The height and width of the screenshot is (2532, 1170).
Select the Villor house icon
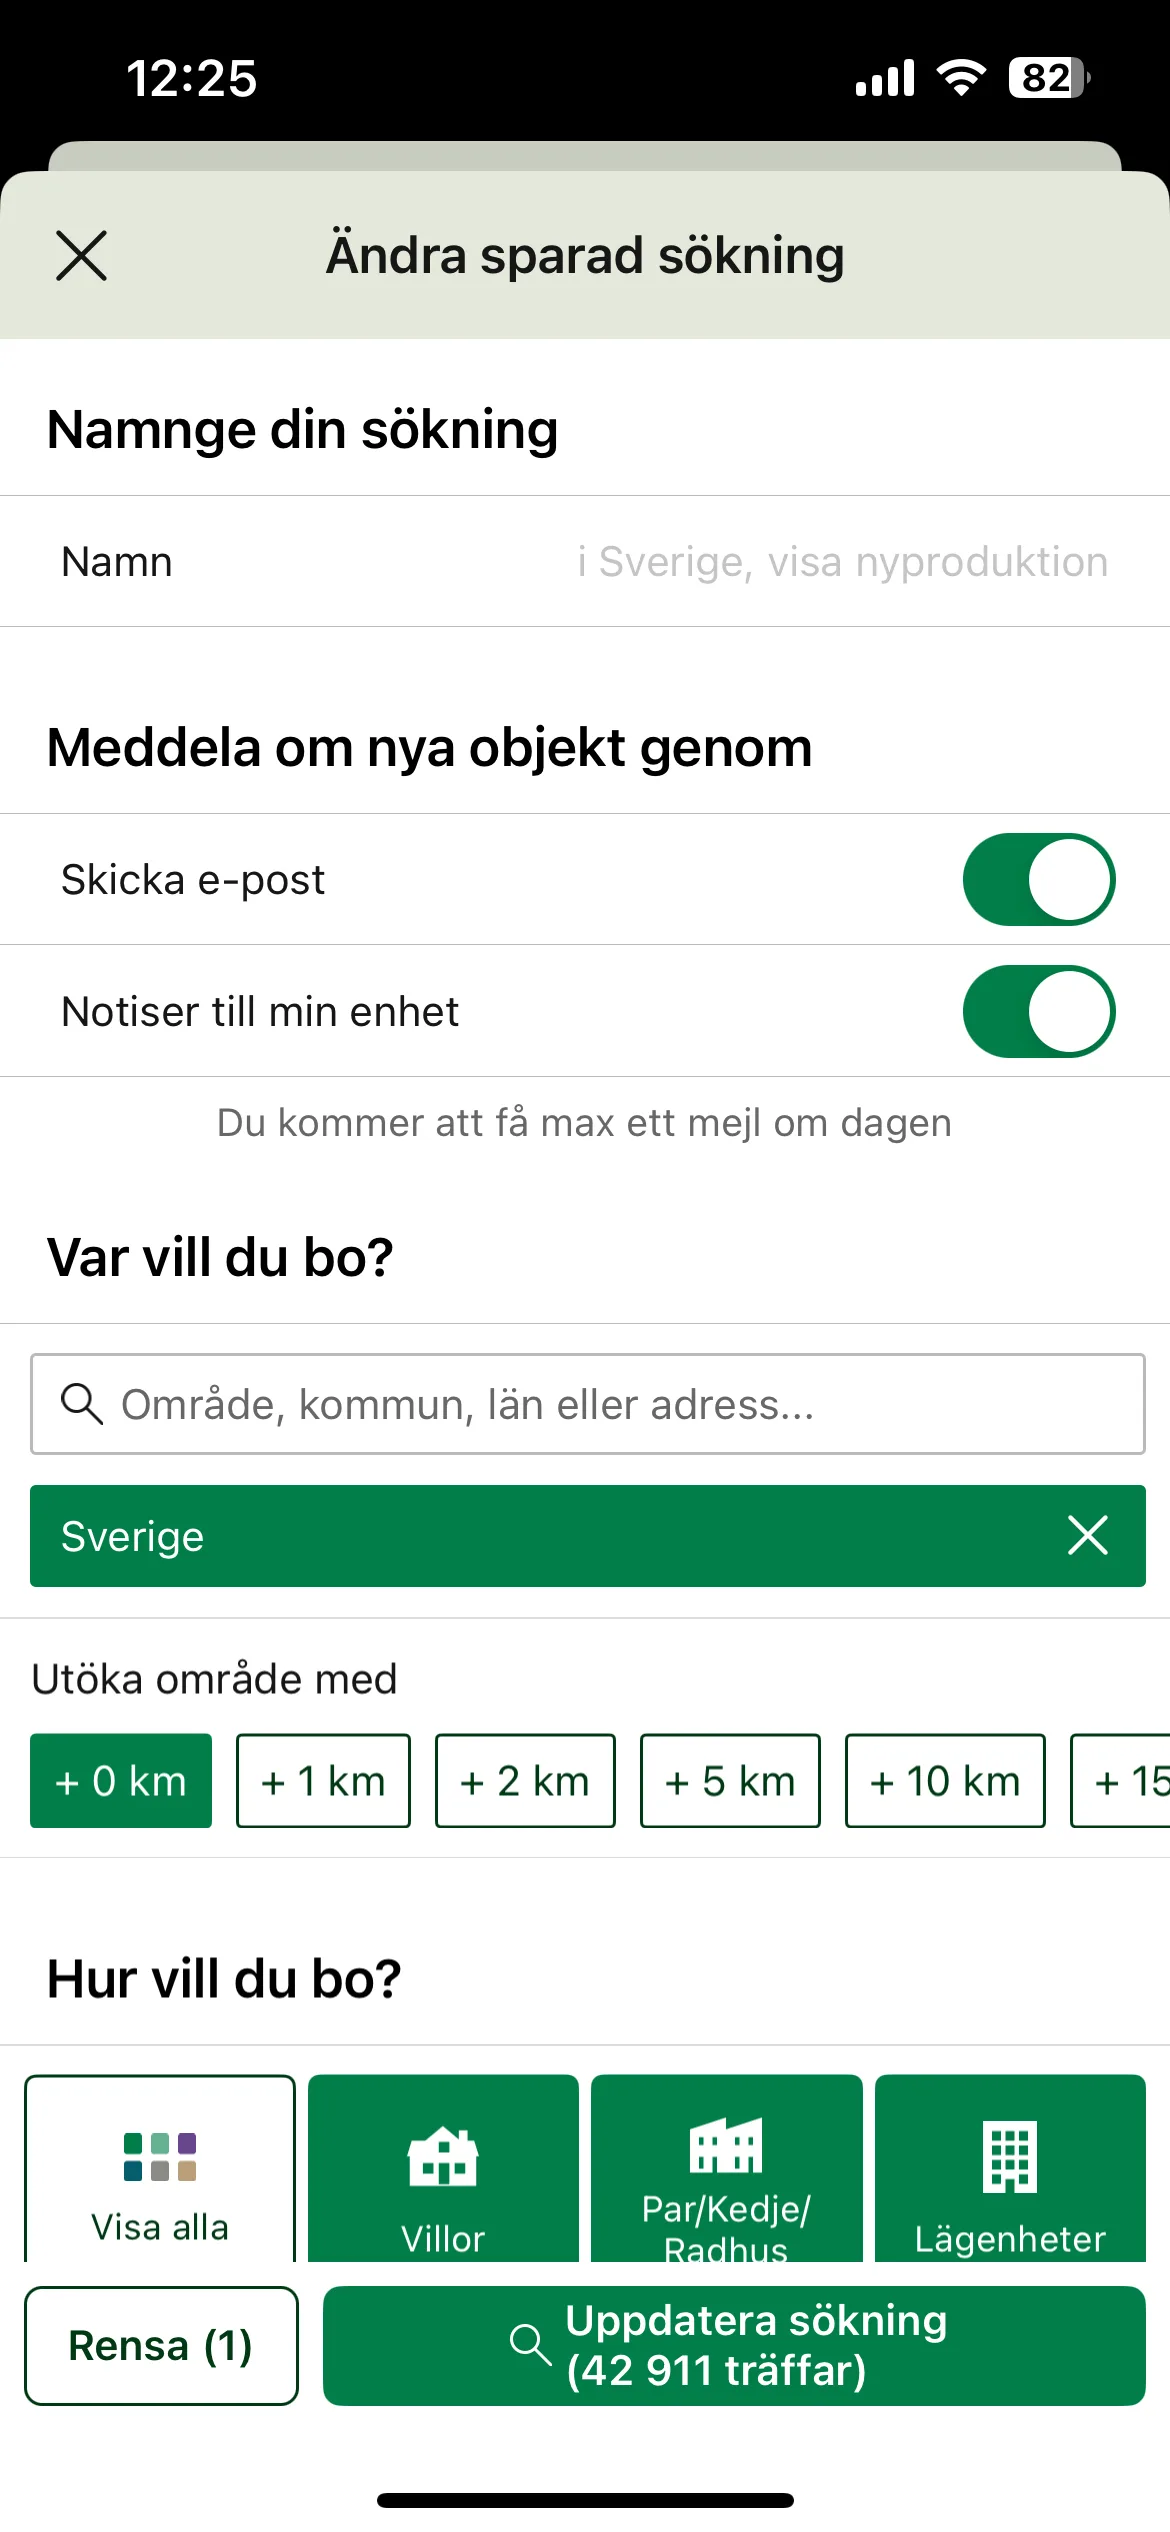443,2157
